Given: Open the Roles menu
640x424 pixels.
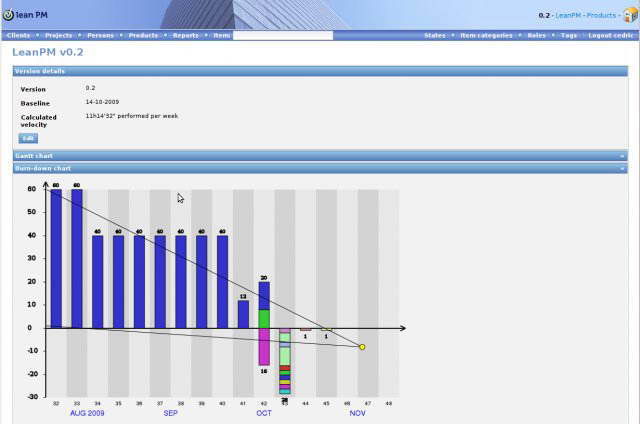Looking at the screenshot, I should click(x=536, y=36).
